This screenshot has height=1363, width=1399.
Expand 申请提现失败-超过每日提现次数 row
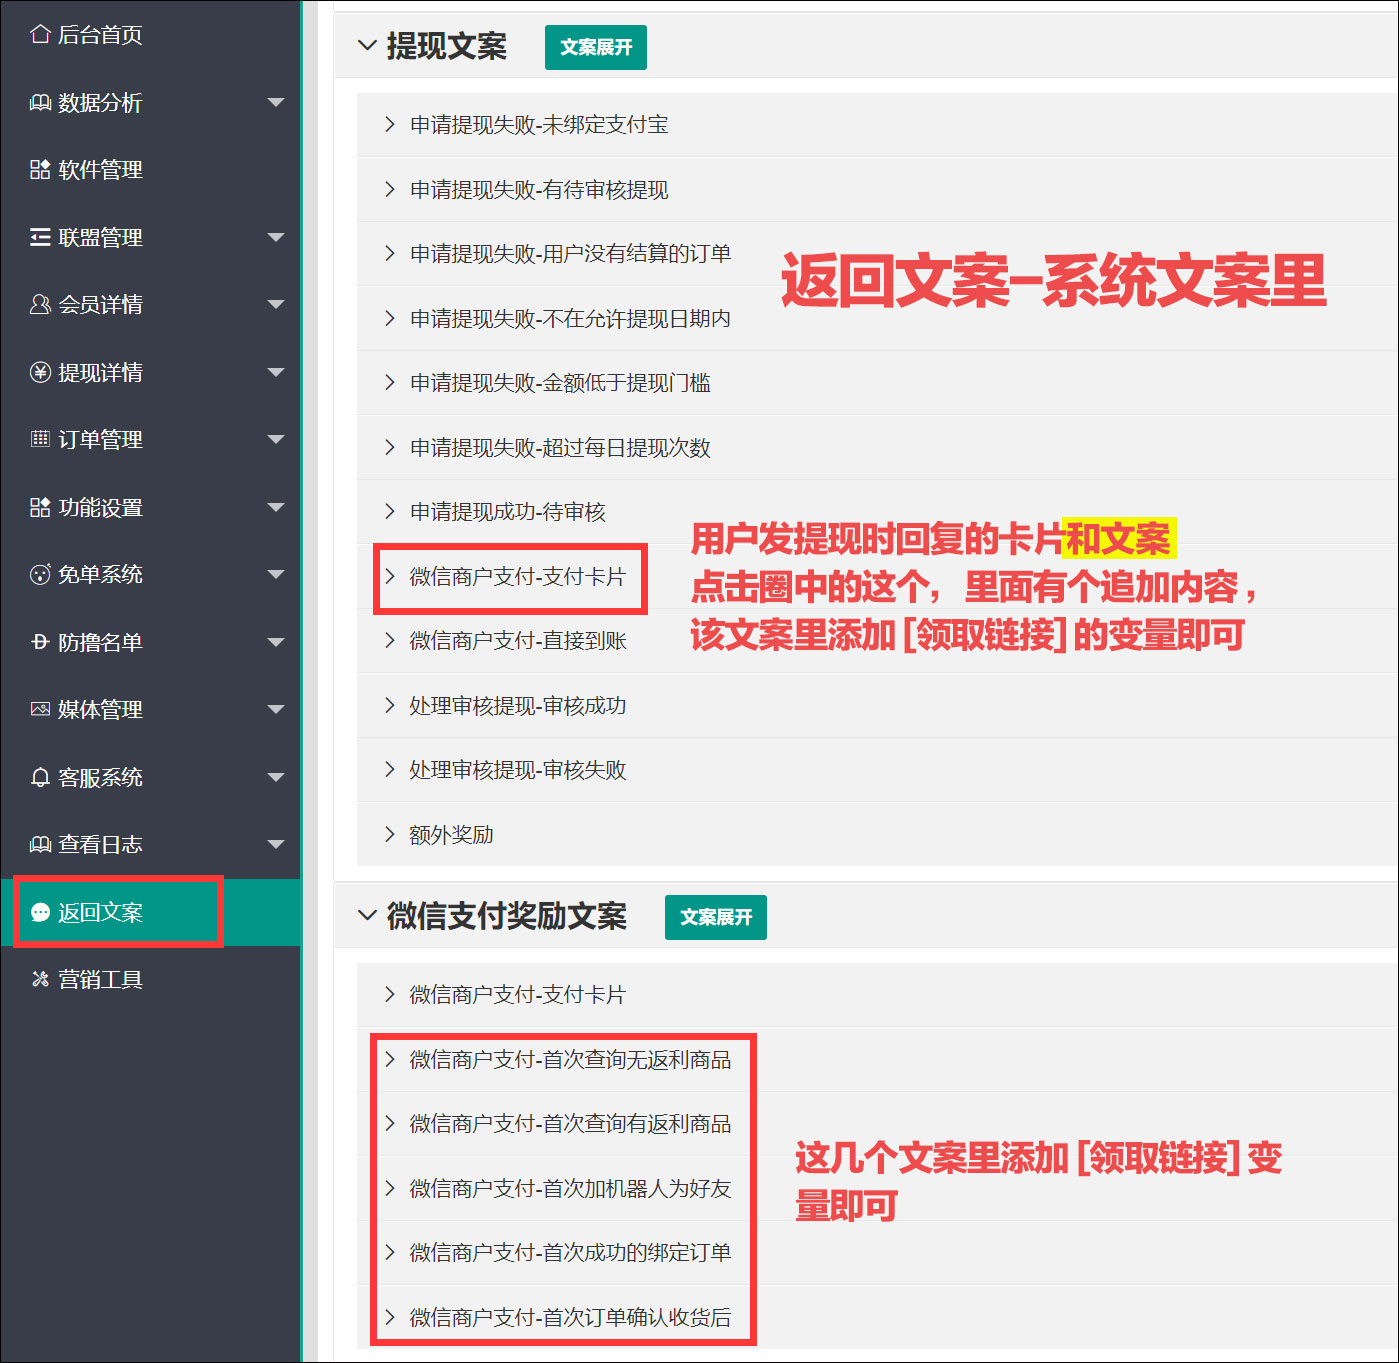(x=877, y=448)
